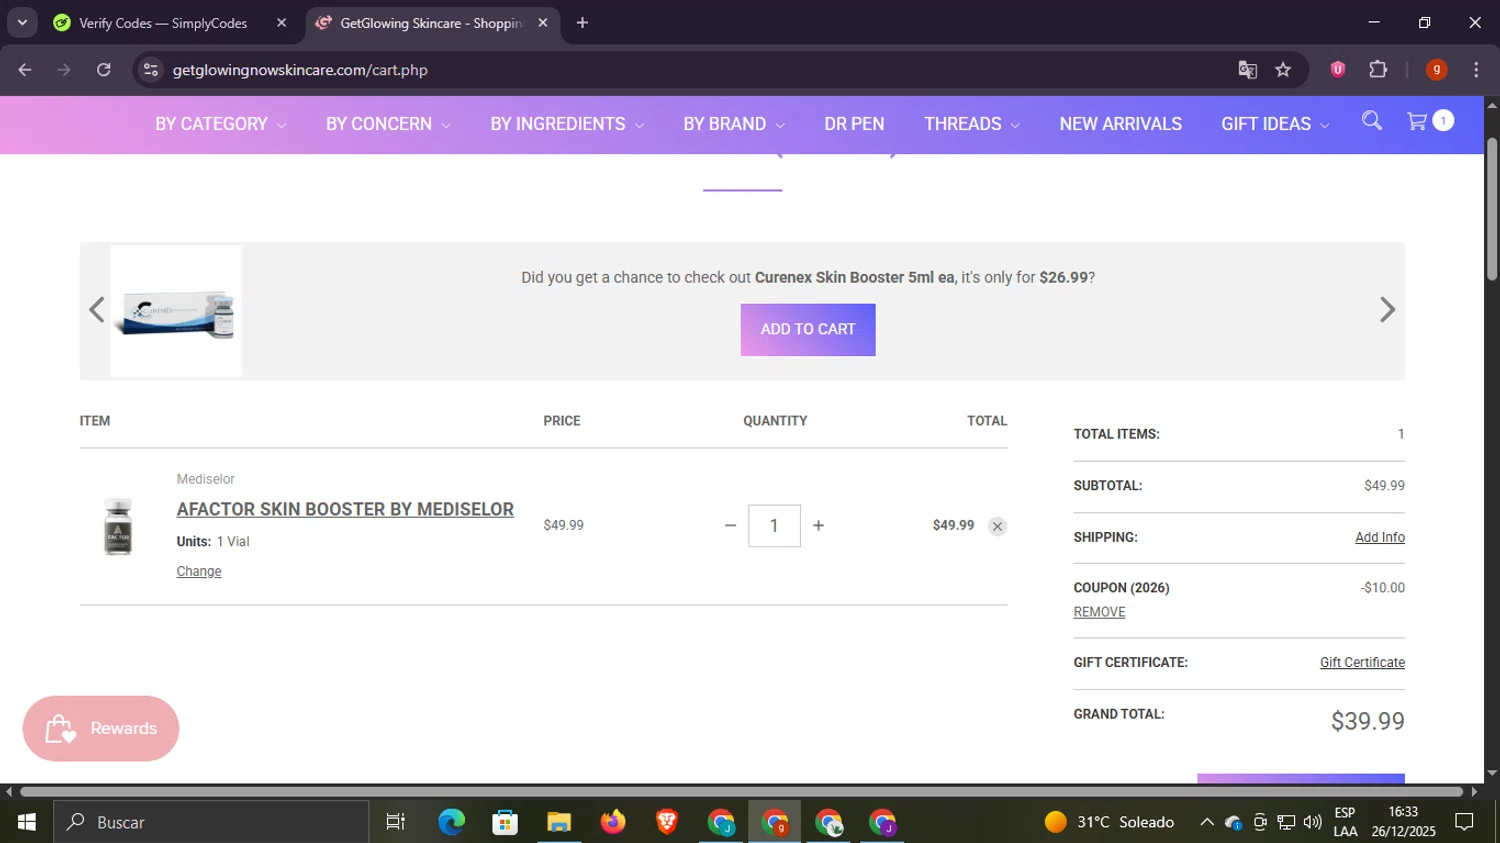Select GetGlowing Skincare Shopping tab
Screen dimensions: 1500x843
pos(431,23)
